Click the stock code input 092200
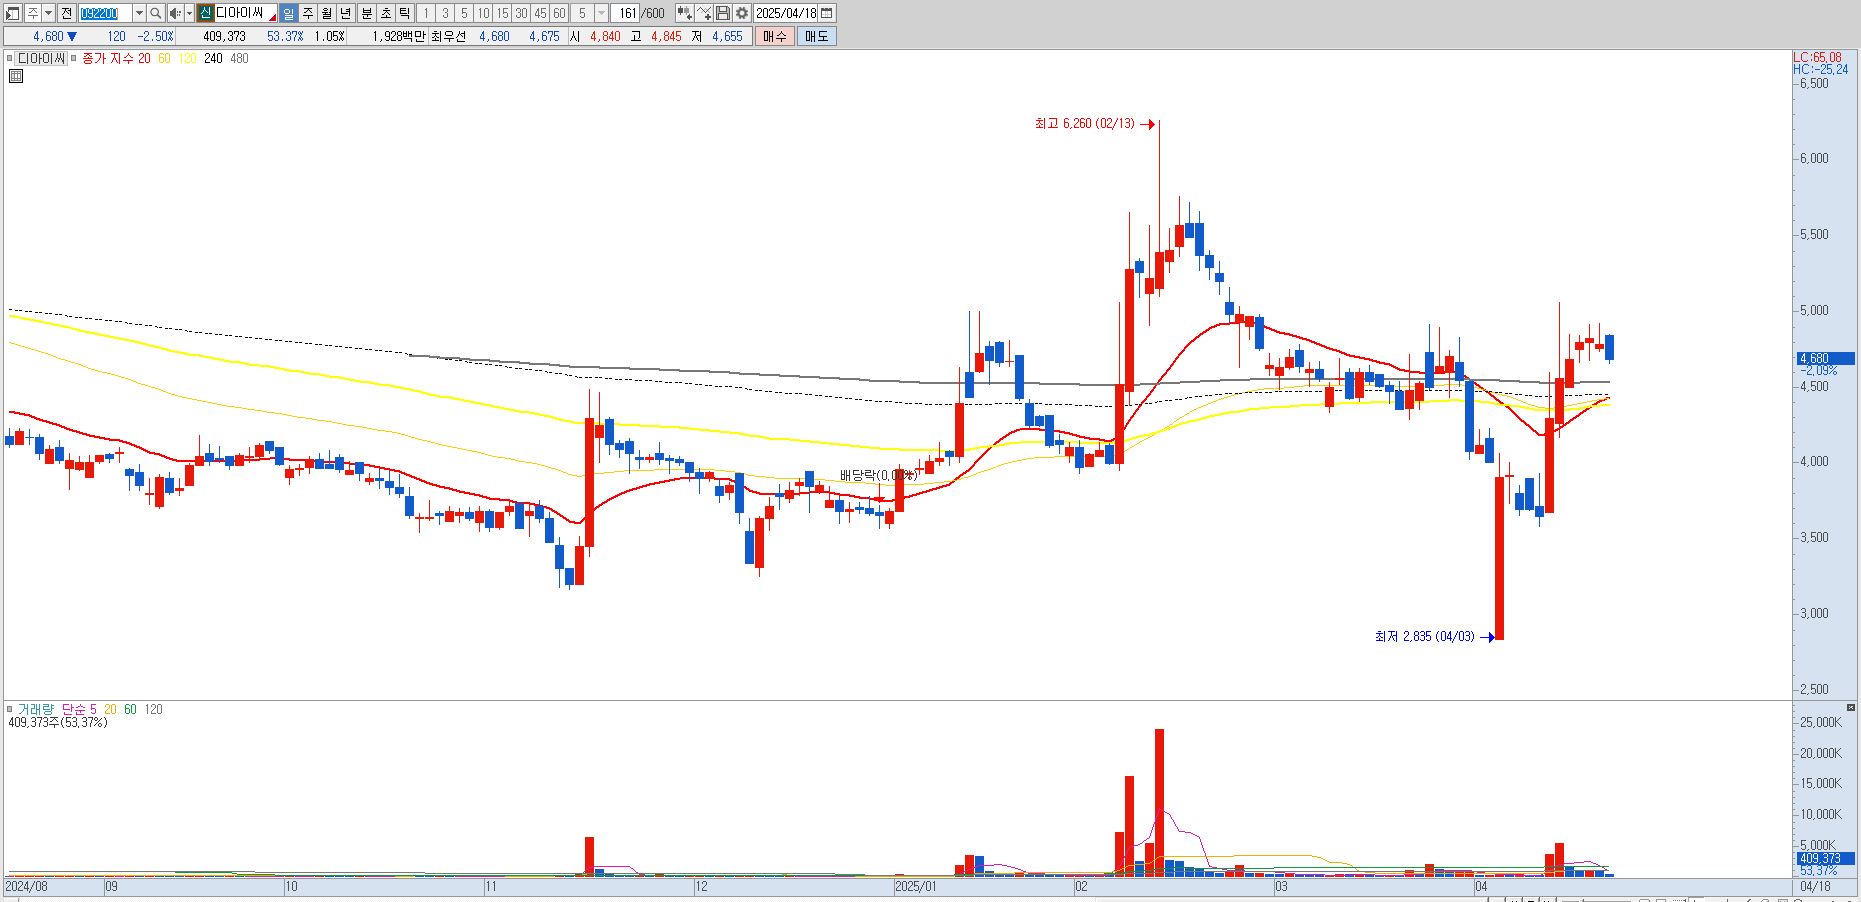Image resolution: width=1861 pixels, height=902 pixels. point(105,13)
